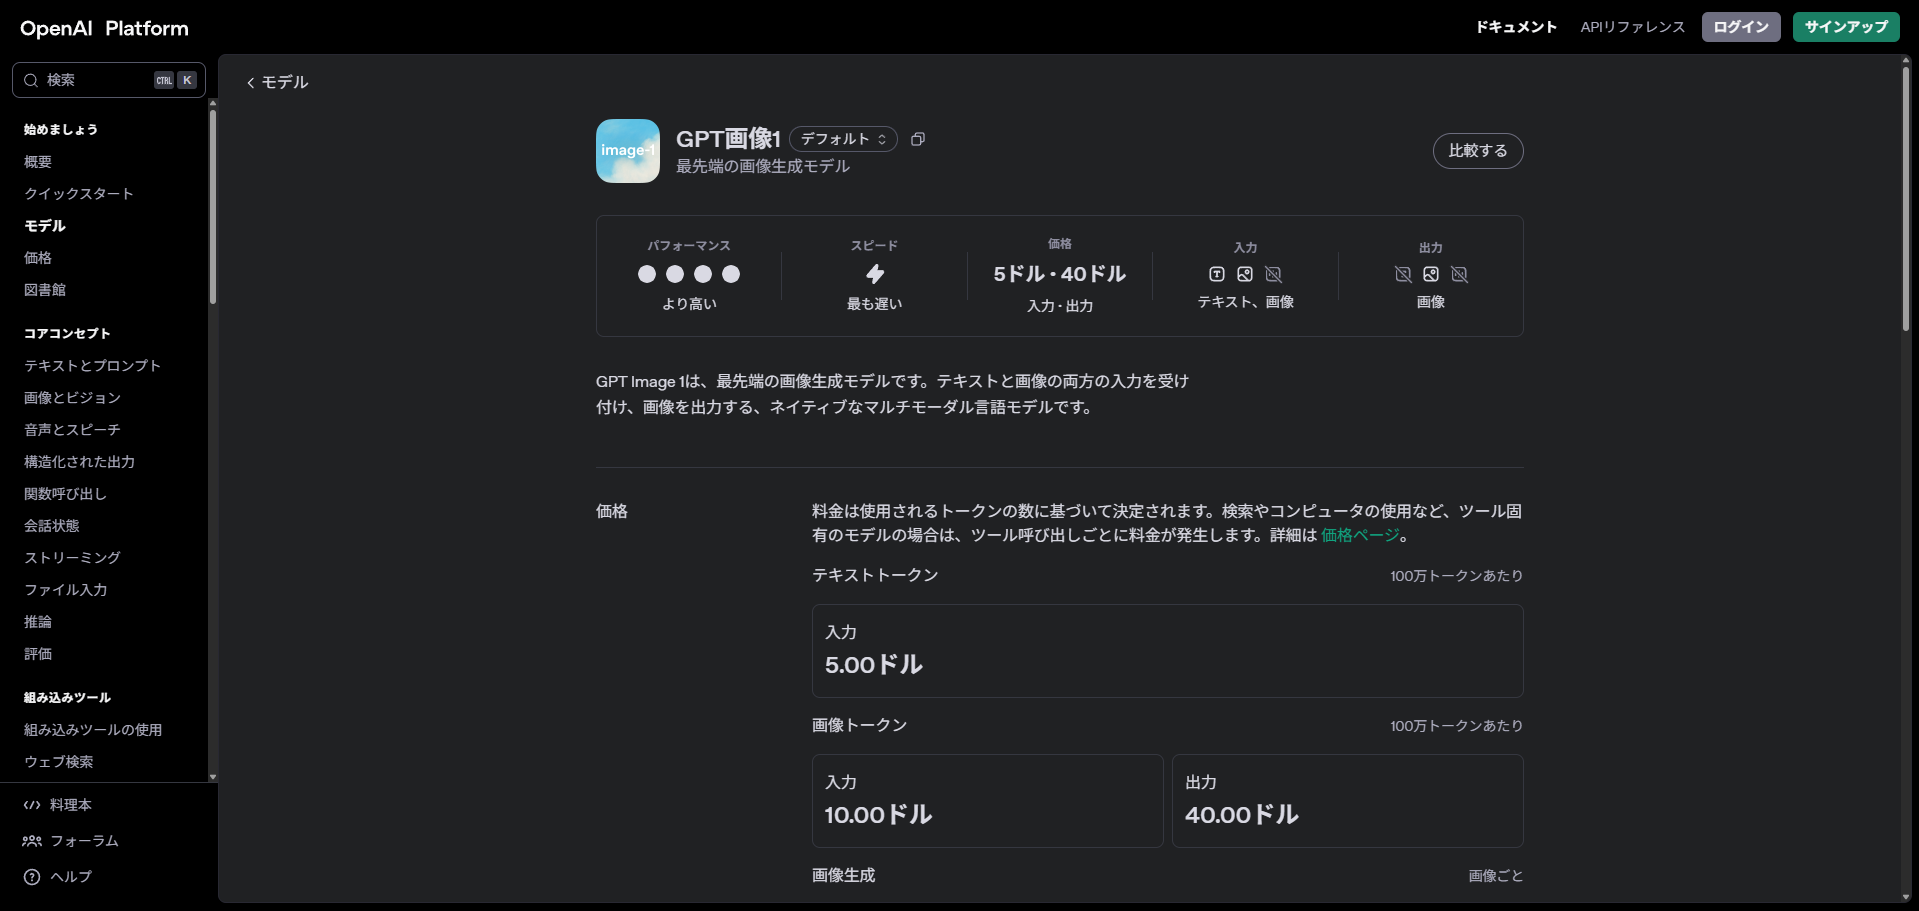Click the より高い performance label
1919x911 pixels.
tap(689, 304)
